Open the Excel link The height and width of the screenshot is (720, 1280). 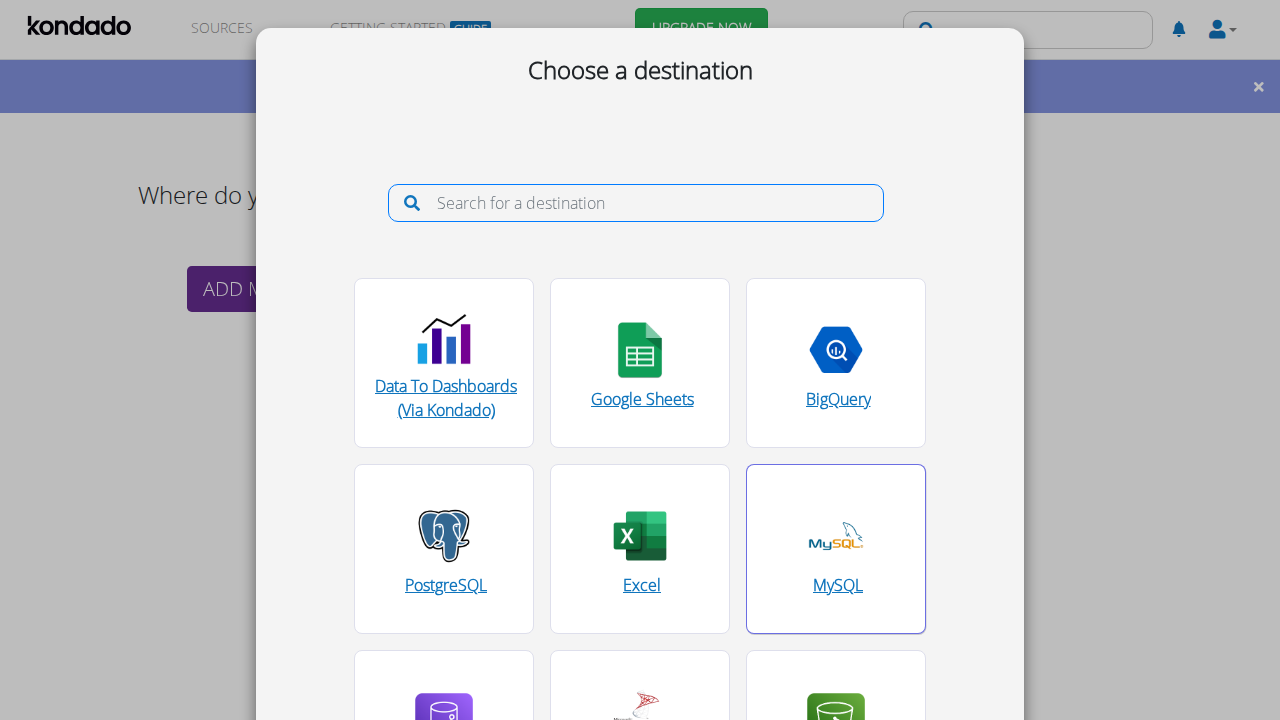pyautogui.click(x=642, y=585)
